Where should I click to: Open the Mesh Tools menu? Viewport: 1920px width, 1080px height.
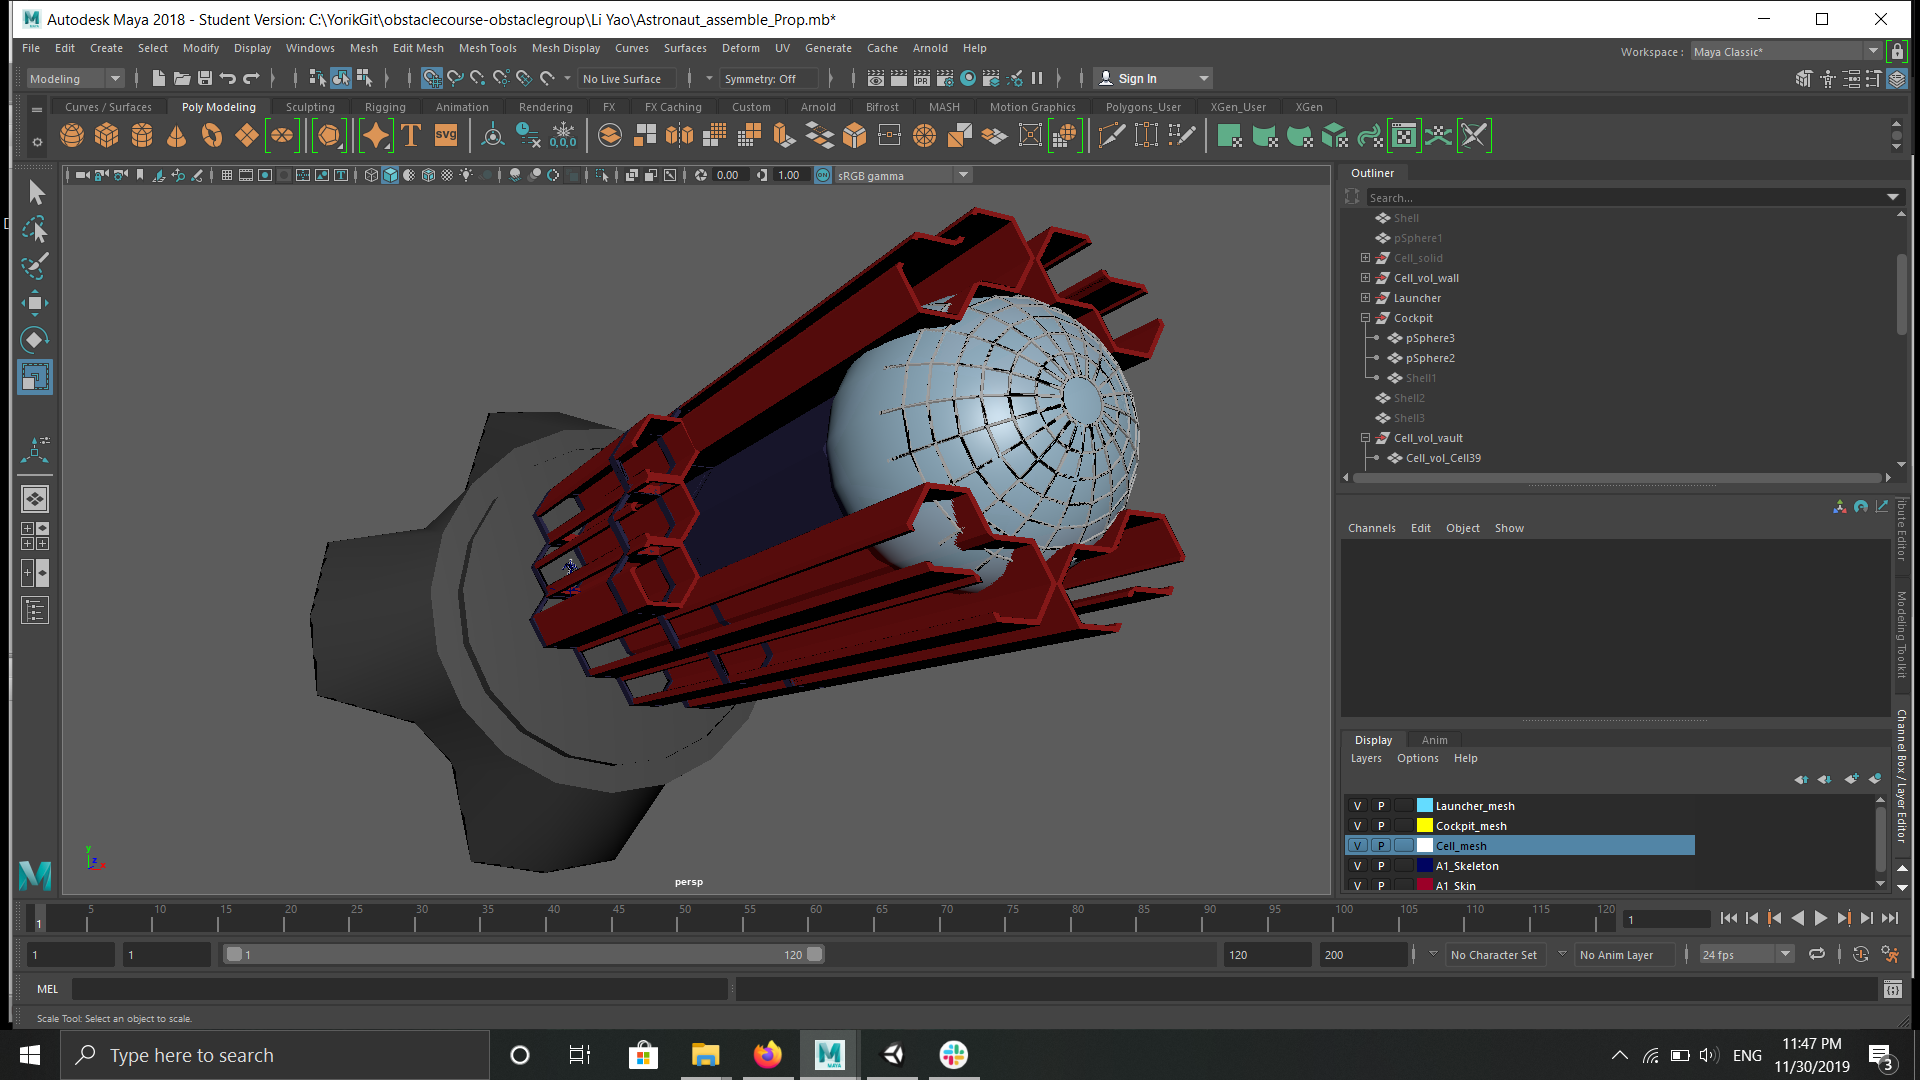(x=487, y=48)
